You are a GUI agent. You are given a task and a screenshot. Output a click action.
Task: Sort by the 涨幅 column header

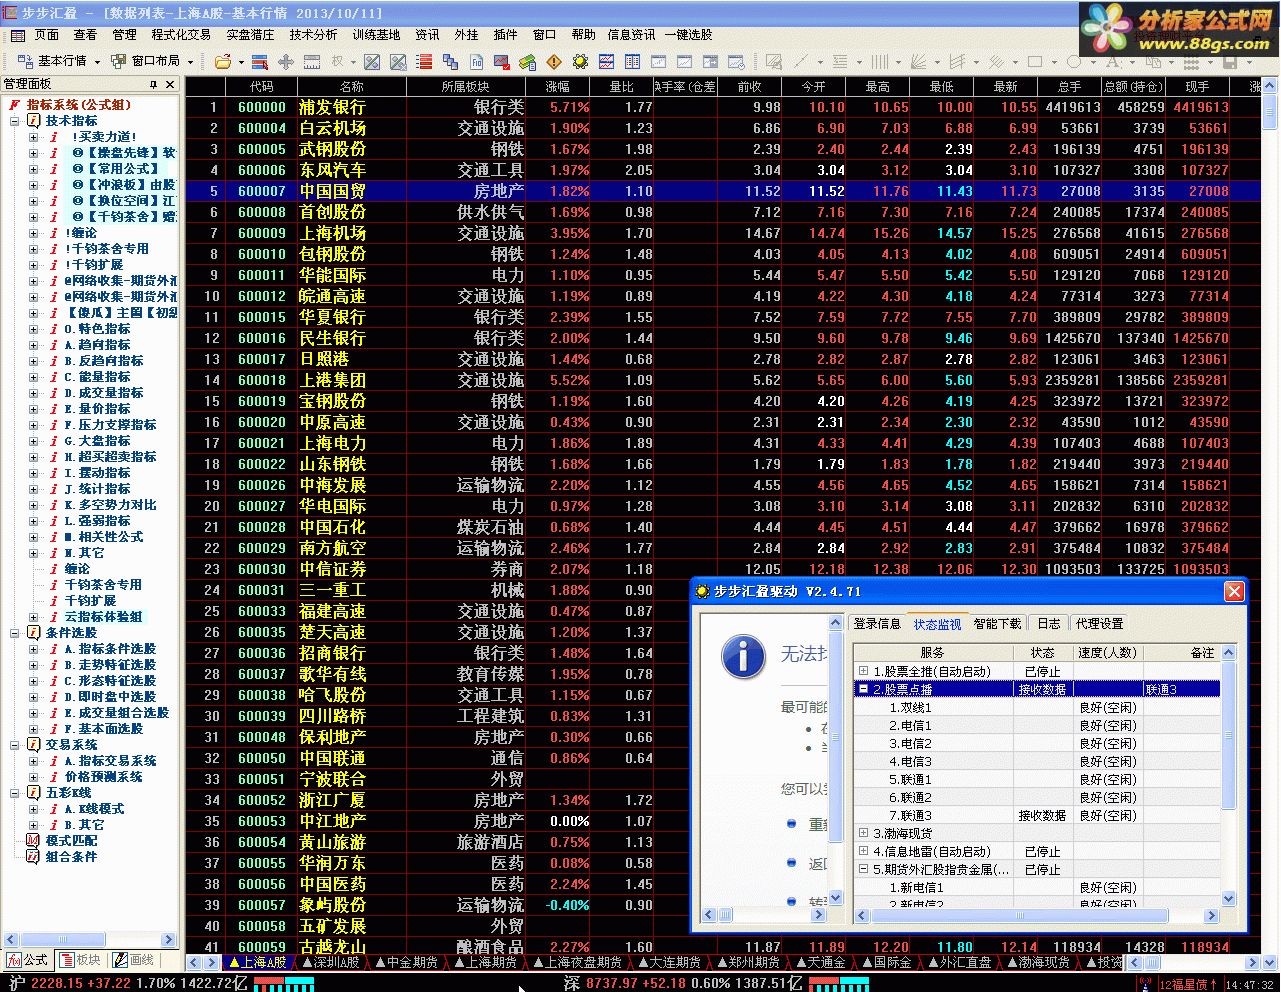(557, 87)
